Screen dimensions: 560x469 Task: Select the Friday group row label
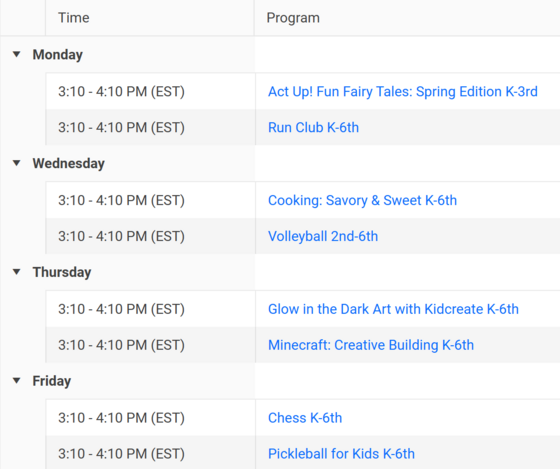[51, 381]
